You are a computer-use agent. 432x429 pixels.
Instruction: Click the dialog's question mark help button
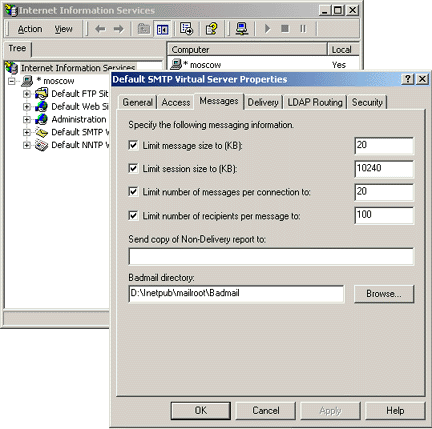(408, 79)
